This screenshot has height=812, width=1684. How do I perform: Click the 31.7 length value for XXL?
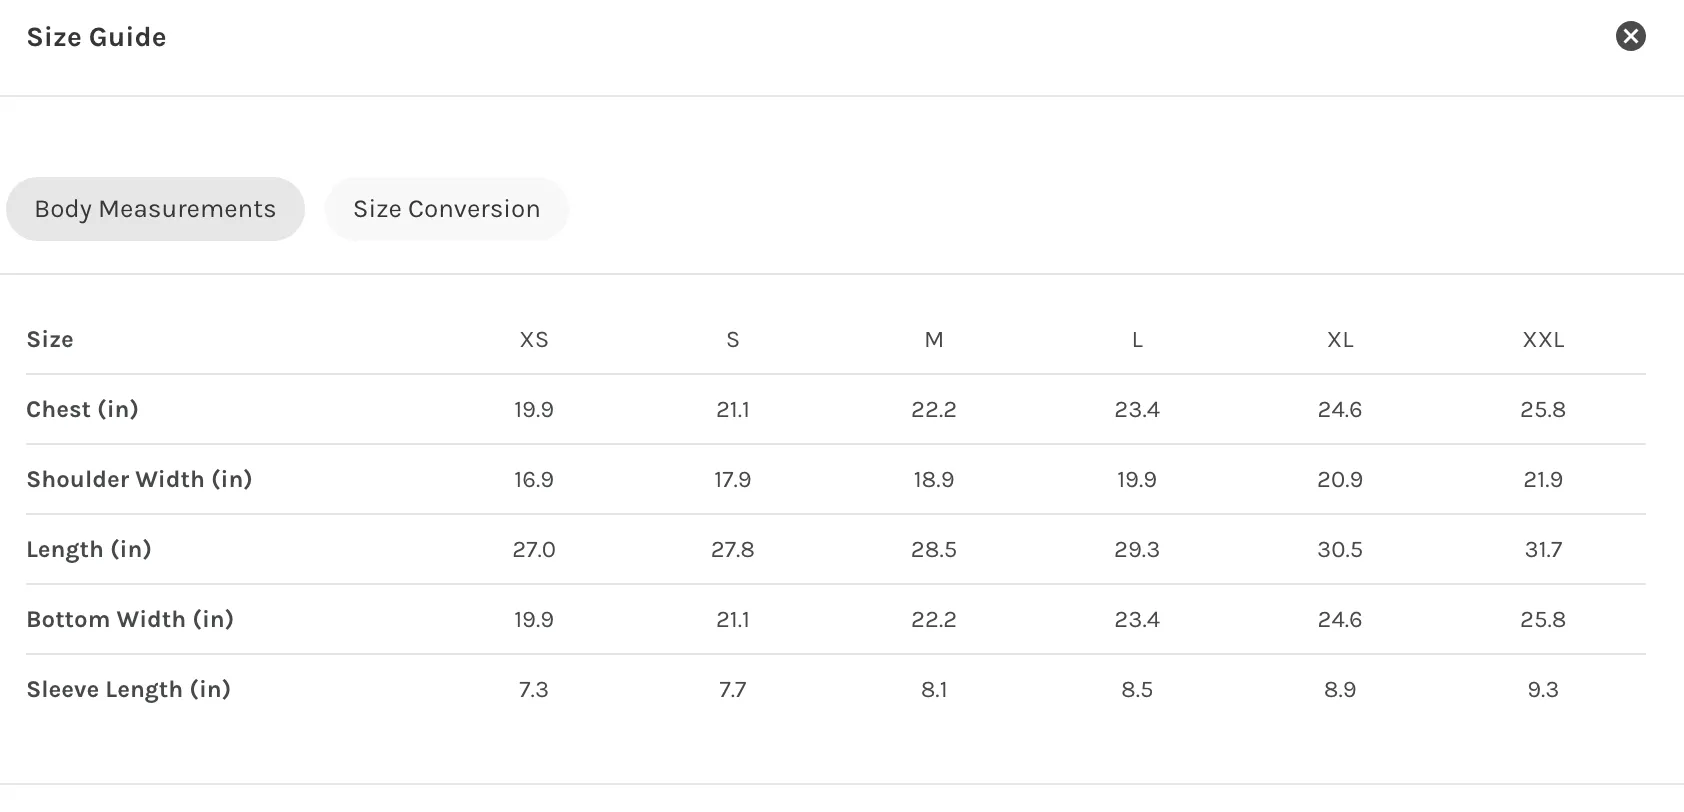(x=1543, y=549)
